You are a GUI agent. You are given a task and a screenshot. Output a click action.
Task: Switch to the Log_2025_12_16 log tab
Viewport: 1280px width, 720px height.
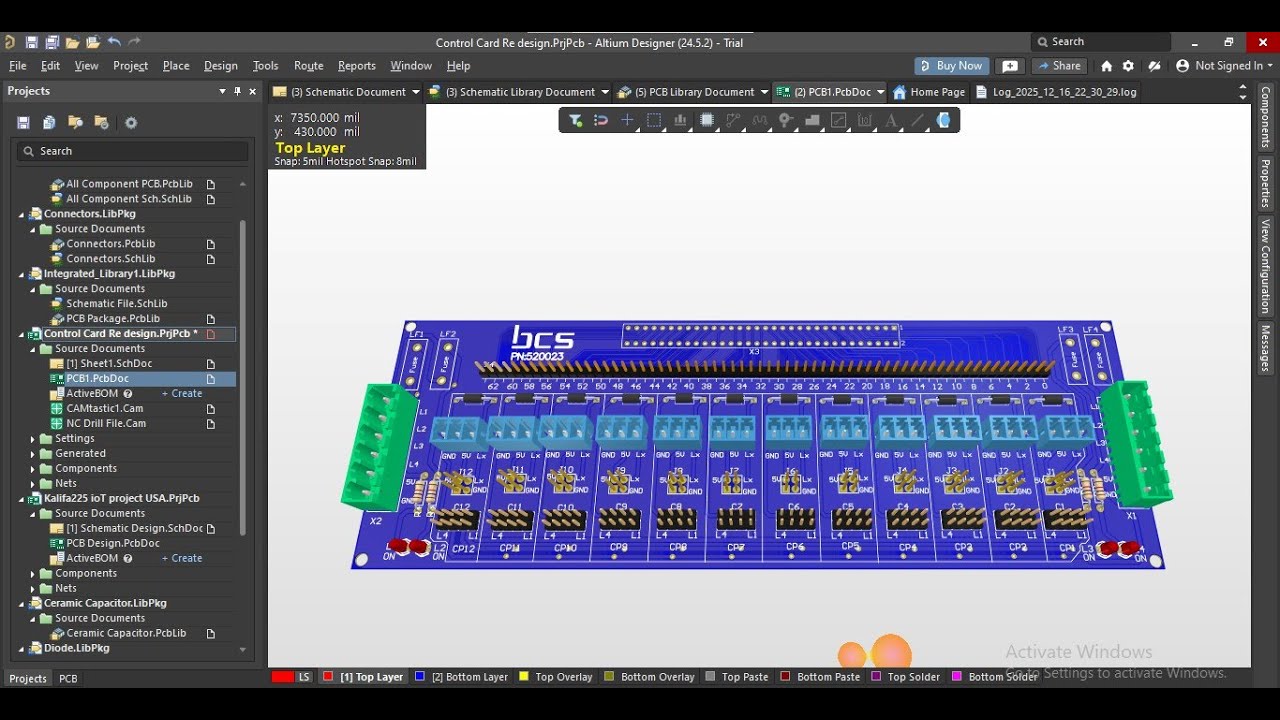click(1056, 92)
